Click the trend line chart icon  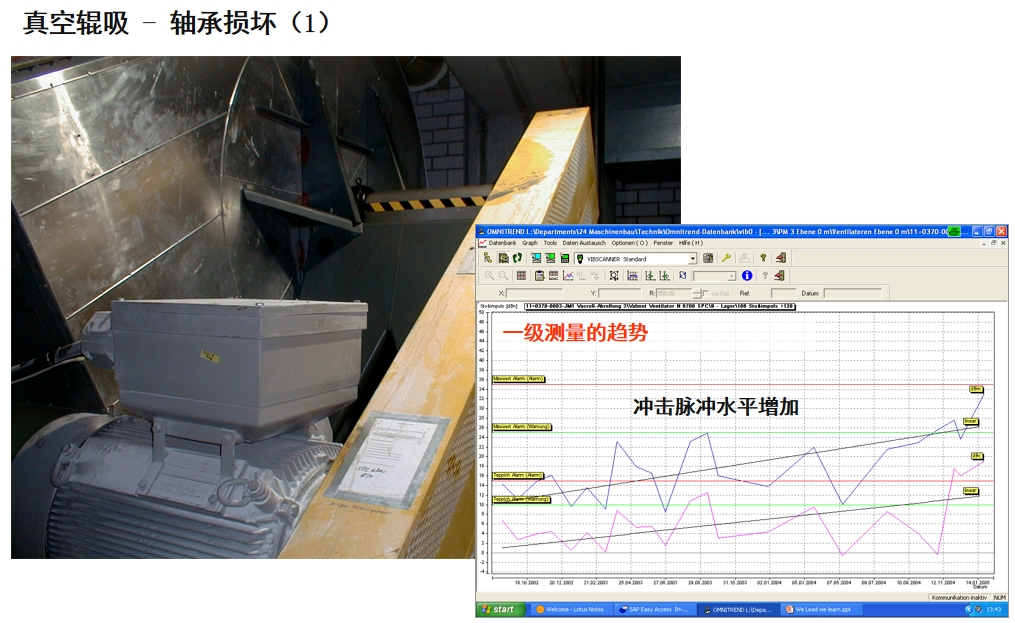coord(568,275)
